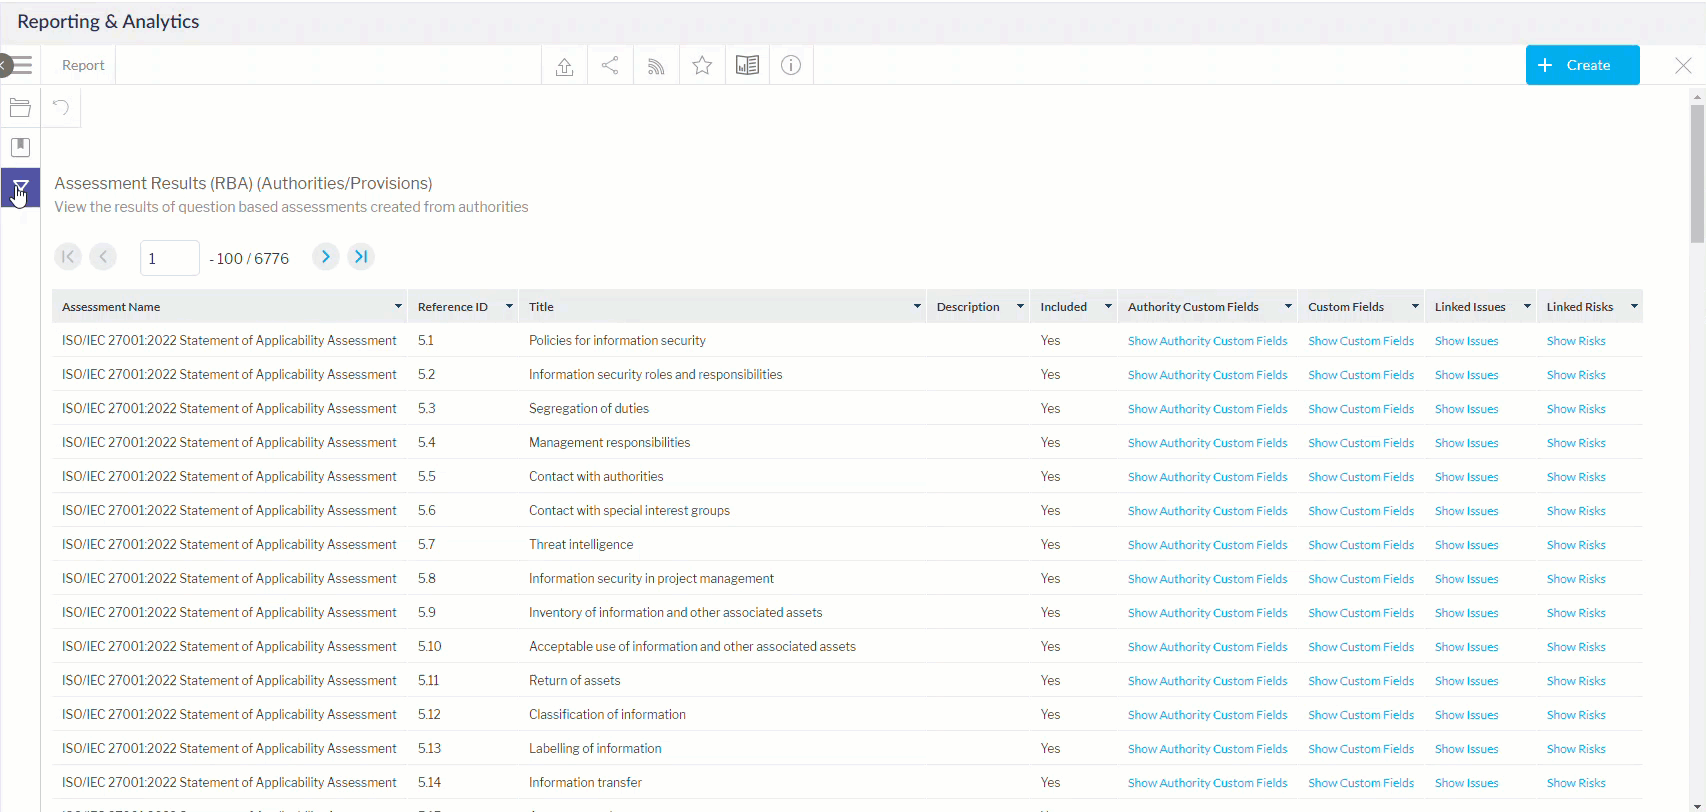Click the export report icon
This screenshot has height=812, width=1706.
pyautogui.click(x=564, y=66)
